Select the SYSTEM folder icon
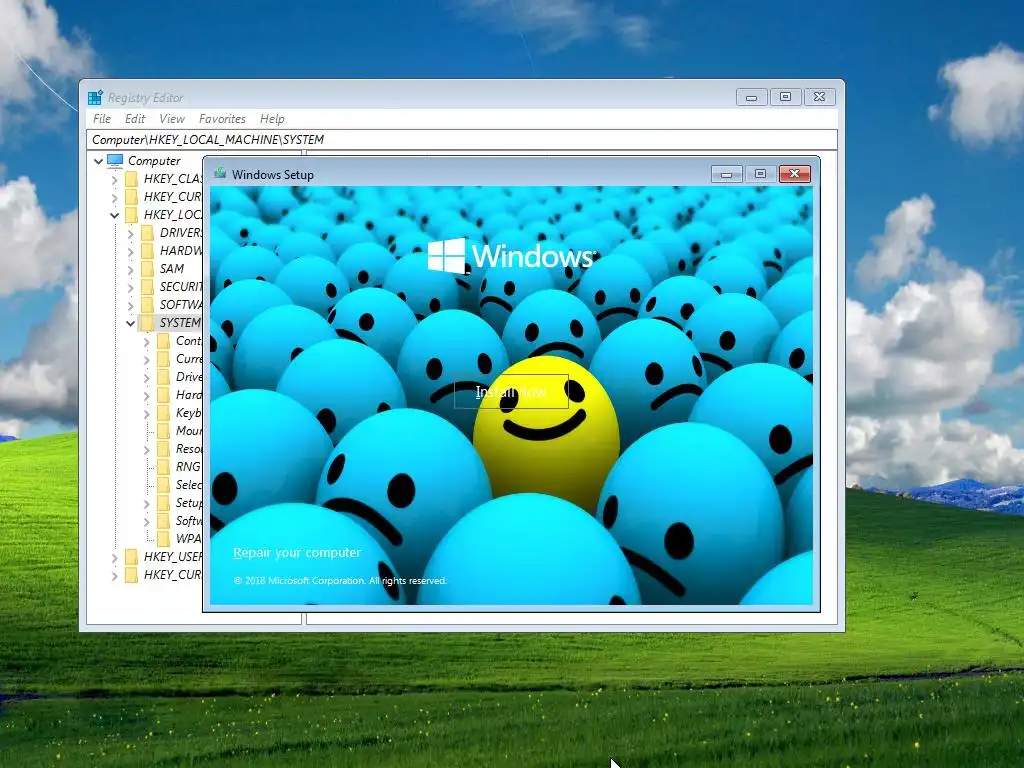The width and height of the screenshot is (1024, 768). (x=148, y=323)
